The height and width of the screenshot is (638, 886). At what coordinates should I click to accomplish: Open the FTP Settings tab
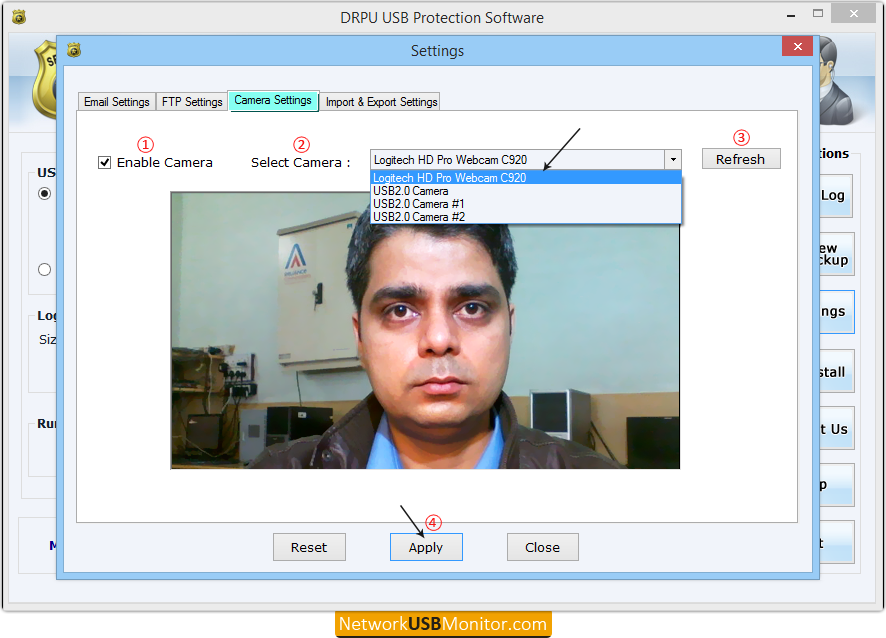192,102
